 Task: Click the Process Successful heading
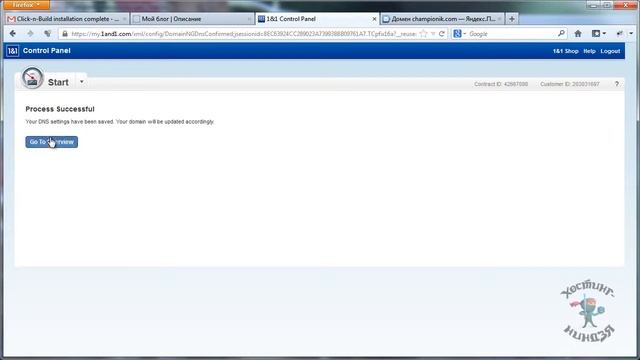pyautogui.click(x=60, y=109)
